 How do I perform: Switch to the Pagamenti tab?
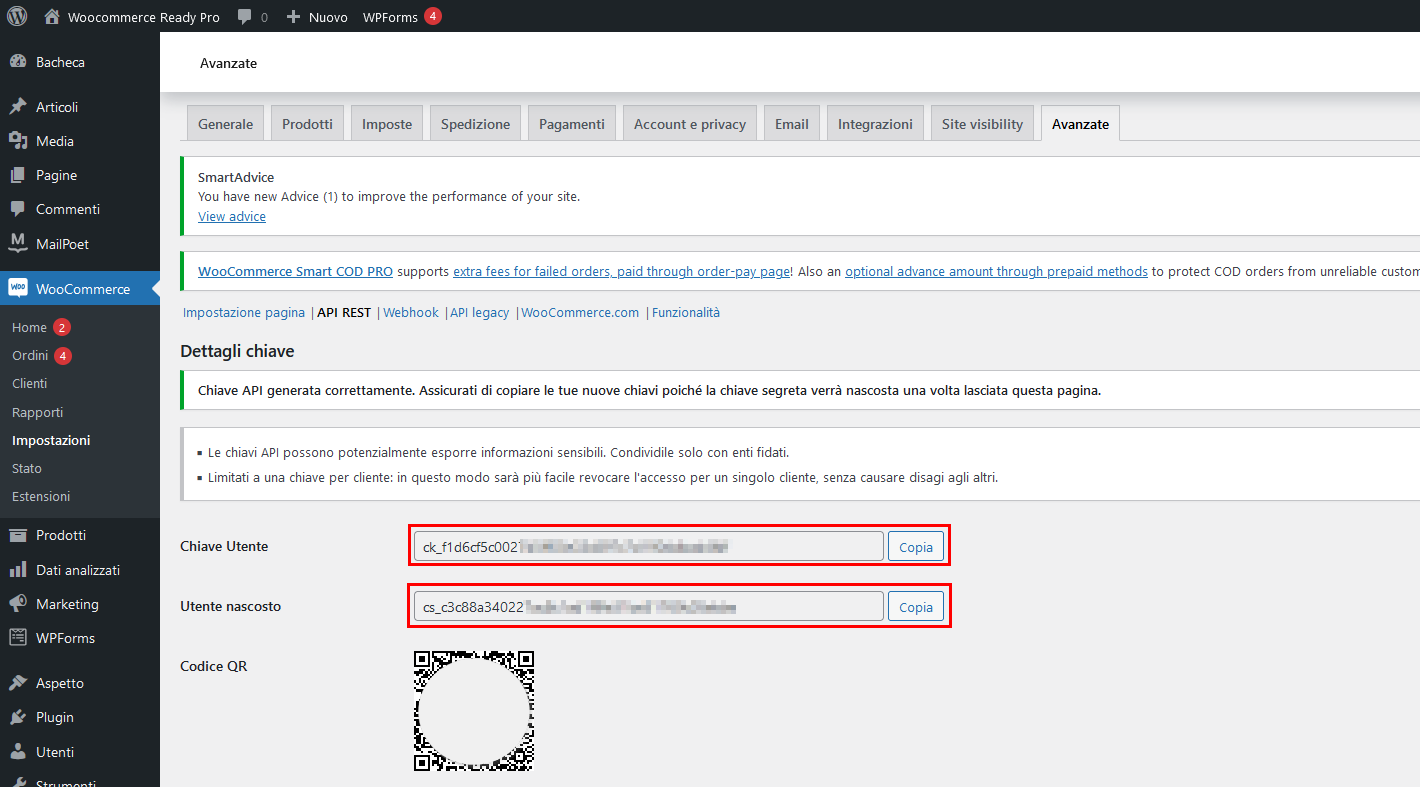click(x=572, y=124)
